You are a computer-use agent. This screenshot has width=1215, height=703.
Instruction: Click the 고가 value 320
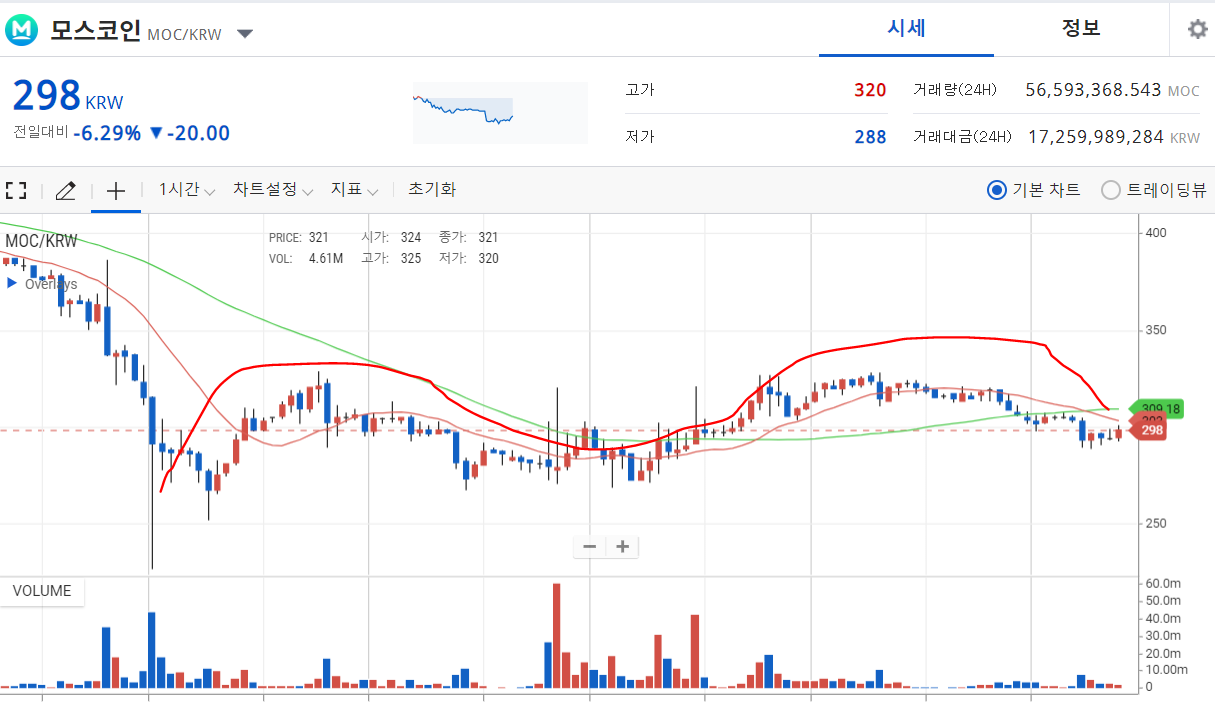coord(870,90)
